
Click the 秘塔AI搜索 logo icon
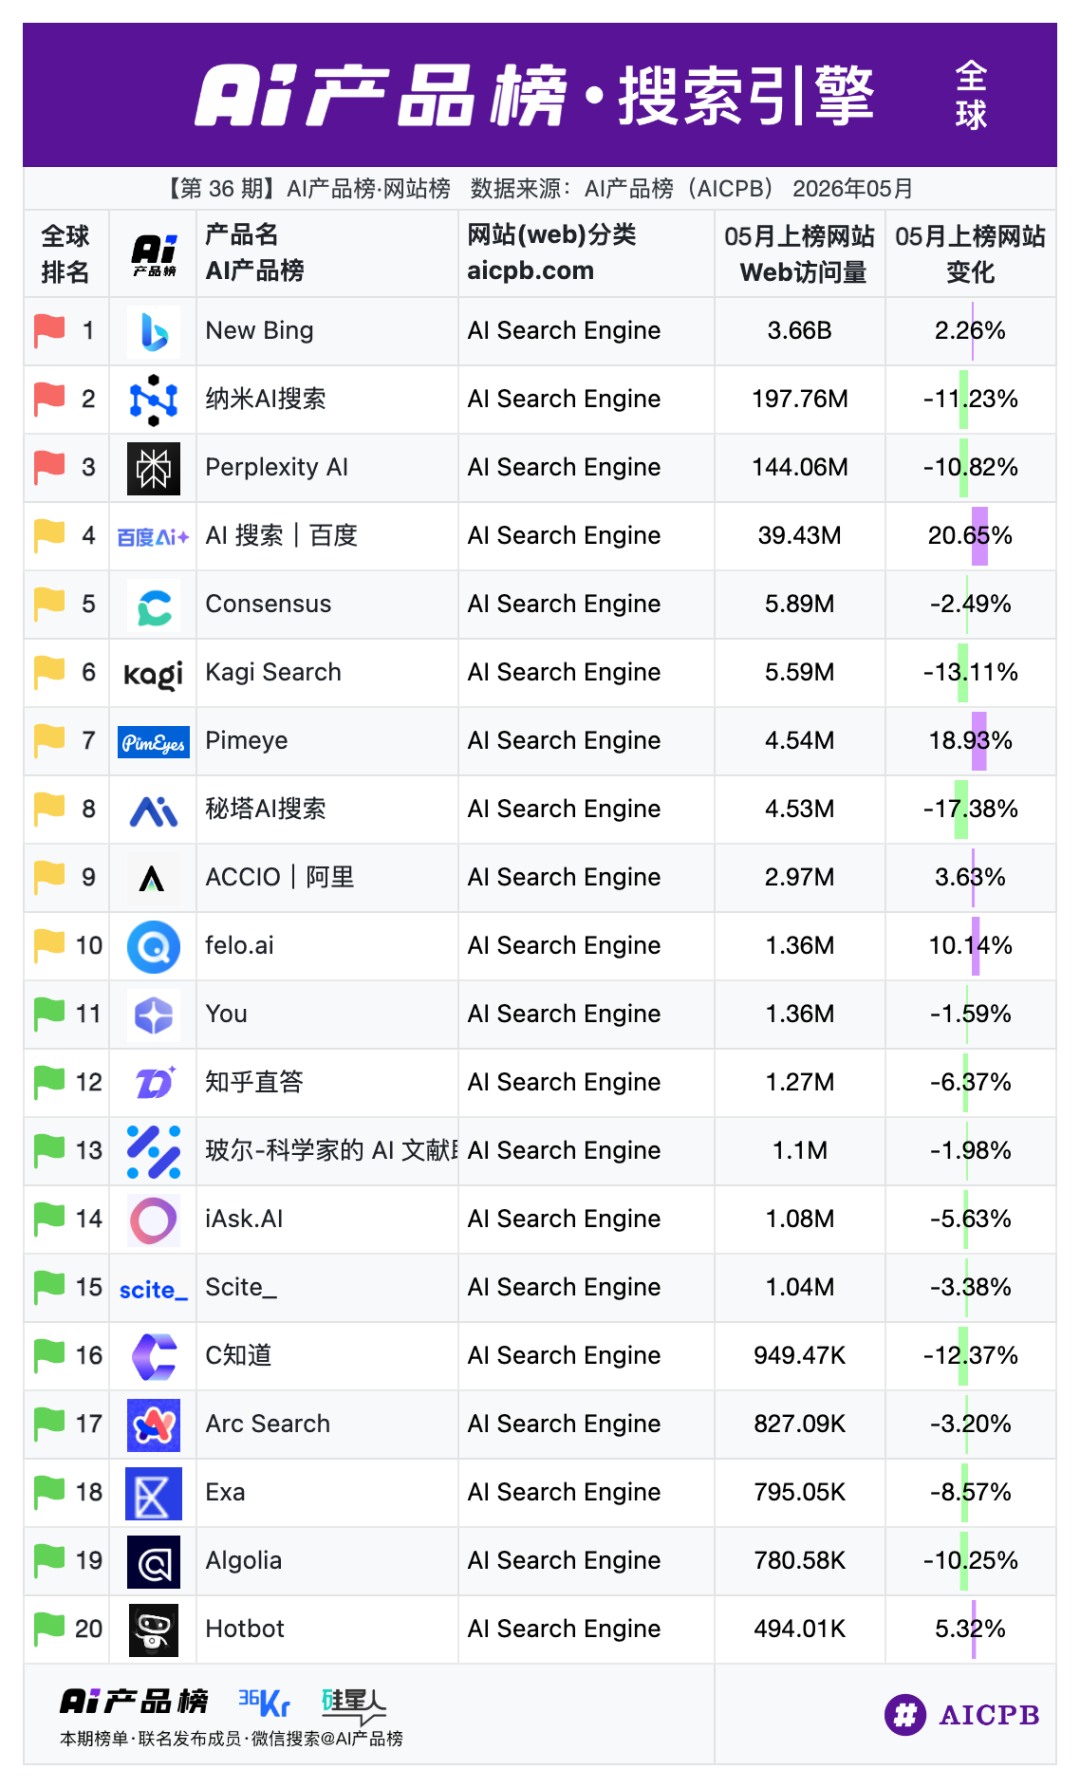pos(154,811)
